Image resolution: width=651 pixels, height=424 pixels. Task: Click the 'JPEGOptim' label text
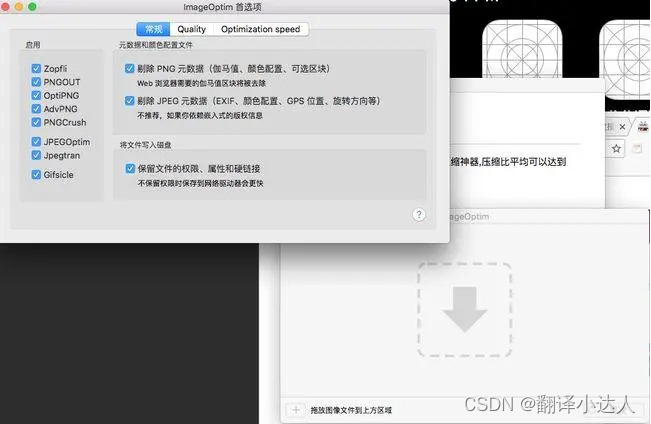[x=66, y=142]
